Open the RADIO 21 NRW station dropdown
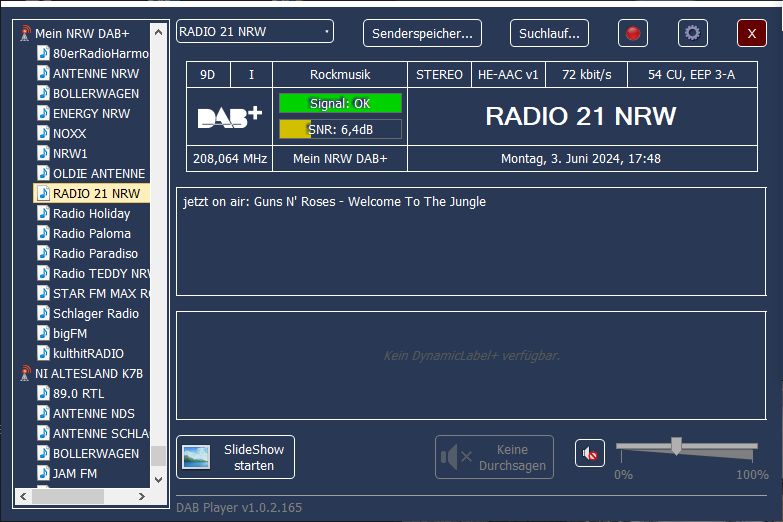This screenshot has width=783, height=522. (x=255, y=32)
